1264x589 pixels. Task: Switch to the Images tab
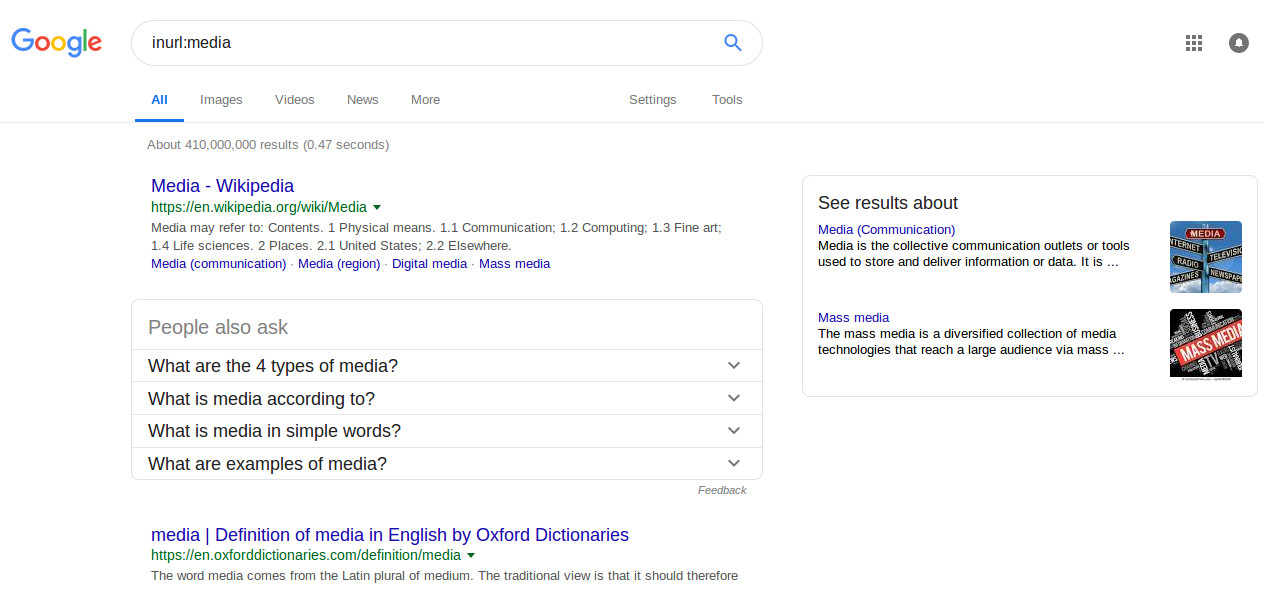[221, 100]
